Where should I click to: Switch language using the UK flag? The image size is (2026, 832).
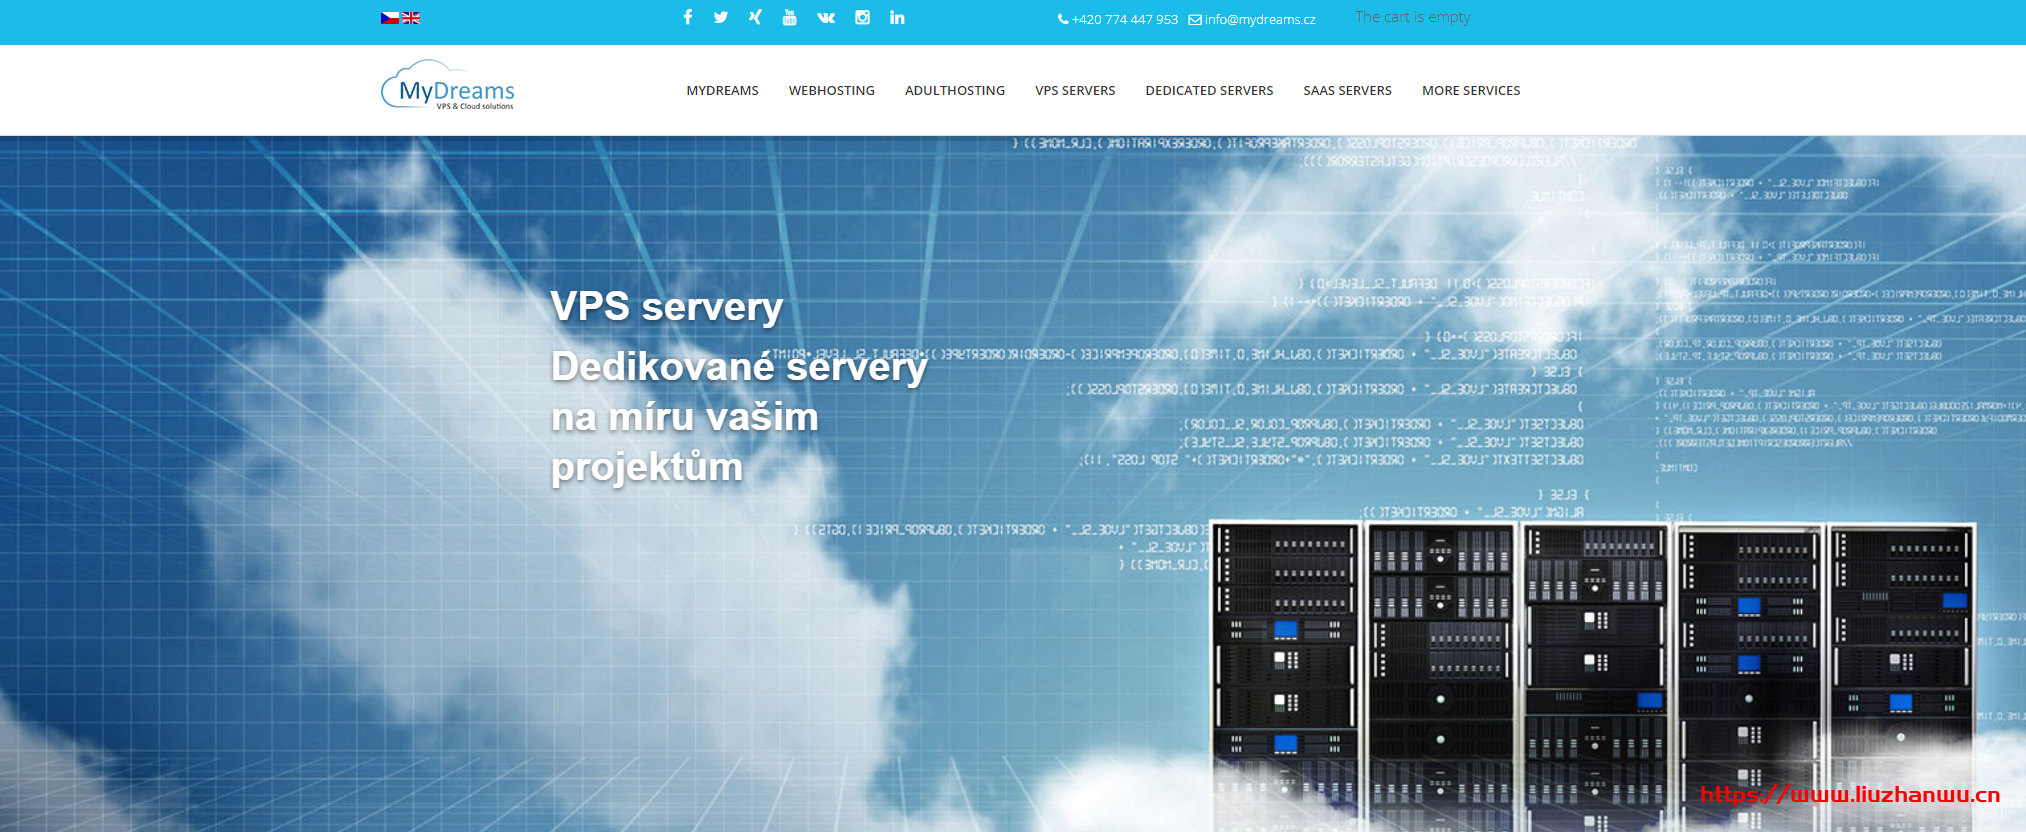tap(411, 18)
